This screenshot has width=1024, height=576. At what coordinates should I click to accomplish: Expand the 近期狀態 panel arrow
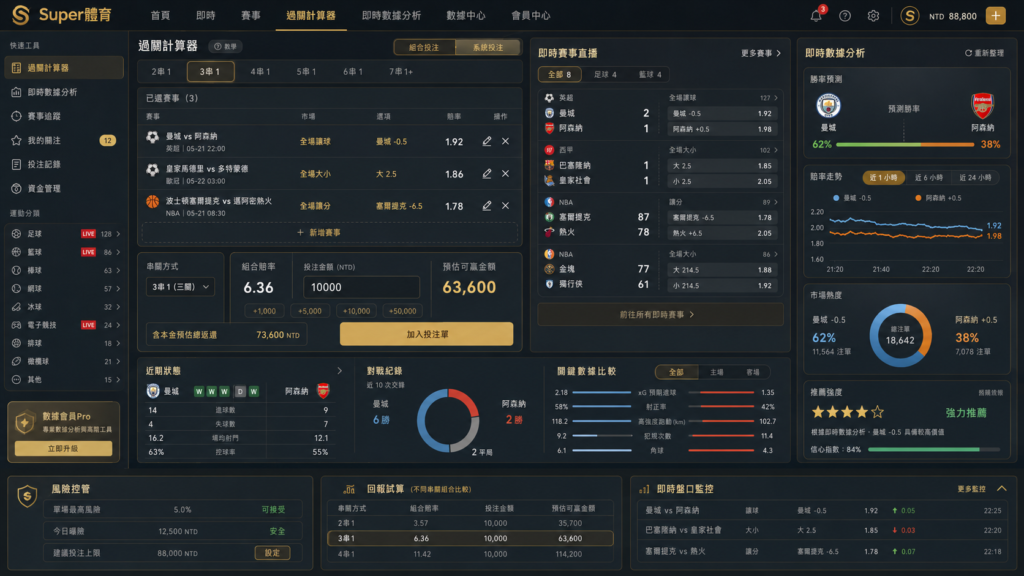340,371
